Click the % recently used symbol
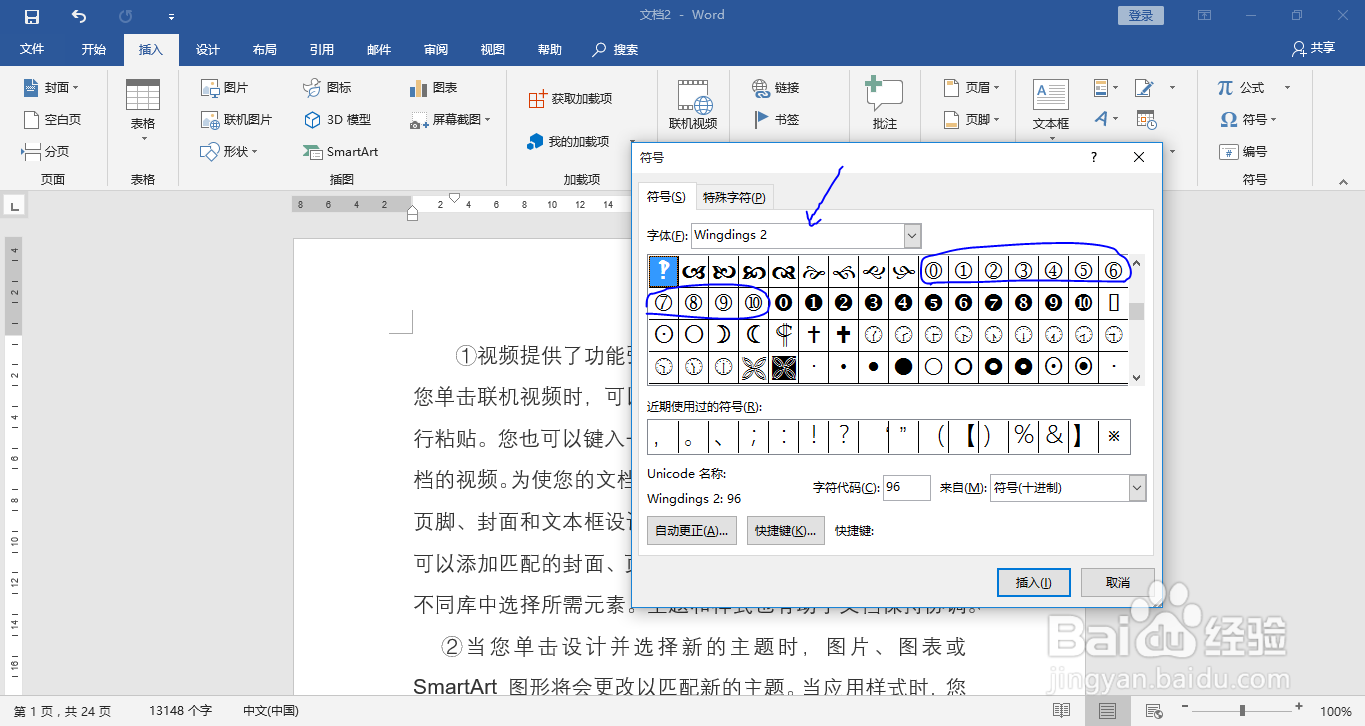 pyautogui.click(x=1023, y=436)
